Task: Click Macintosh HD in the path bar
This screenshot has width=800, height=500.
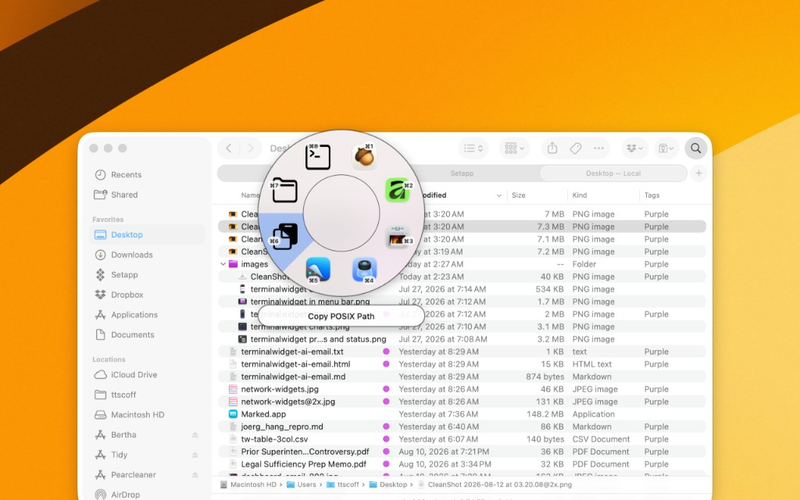Action: [x=248, y=485]
